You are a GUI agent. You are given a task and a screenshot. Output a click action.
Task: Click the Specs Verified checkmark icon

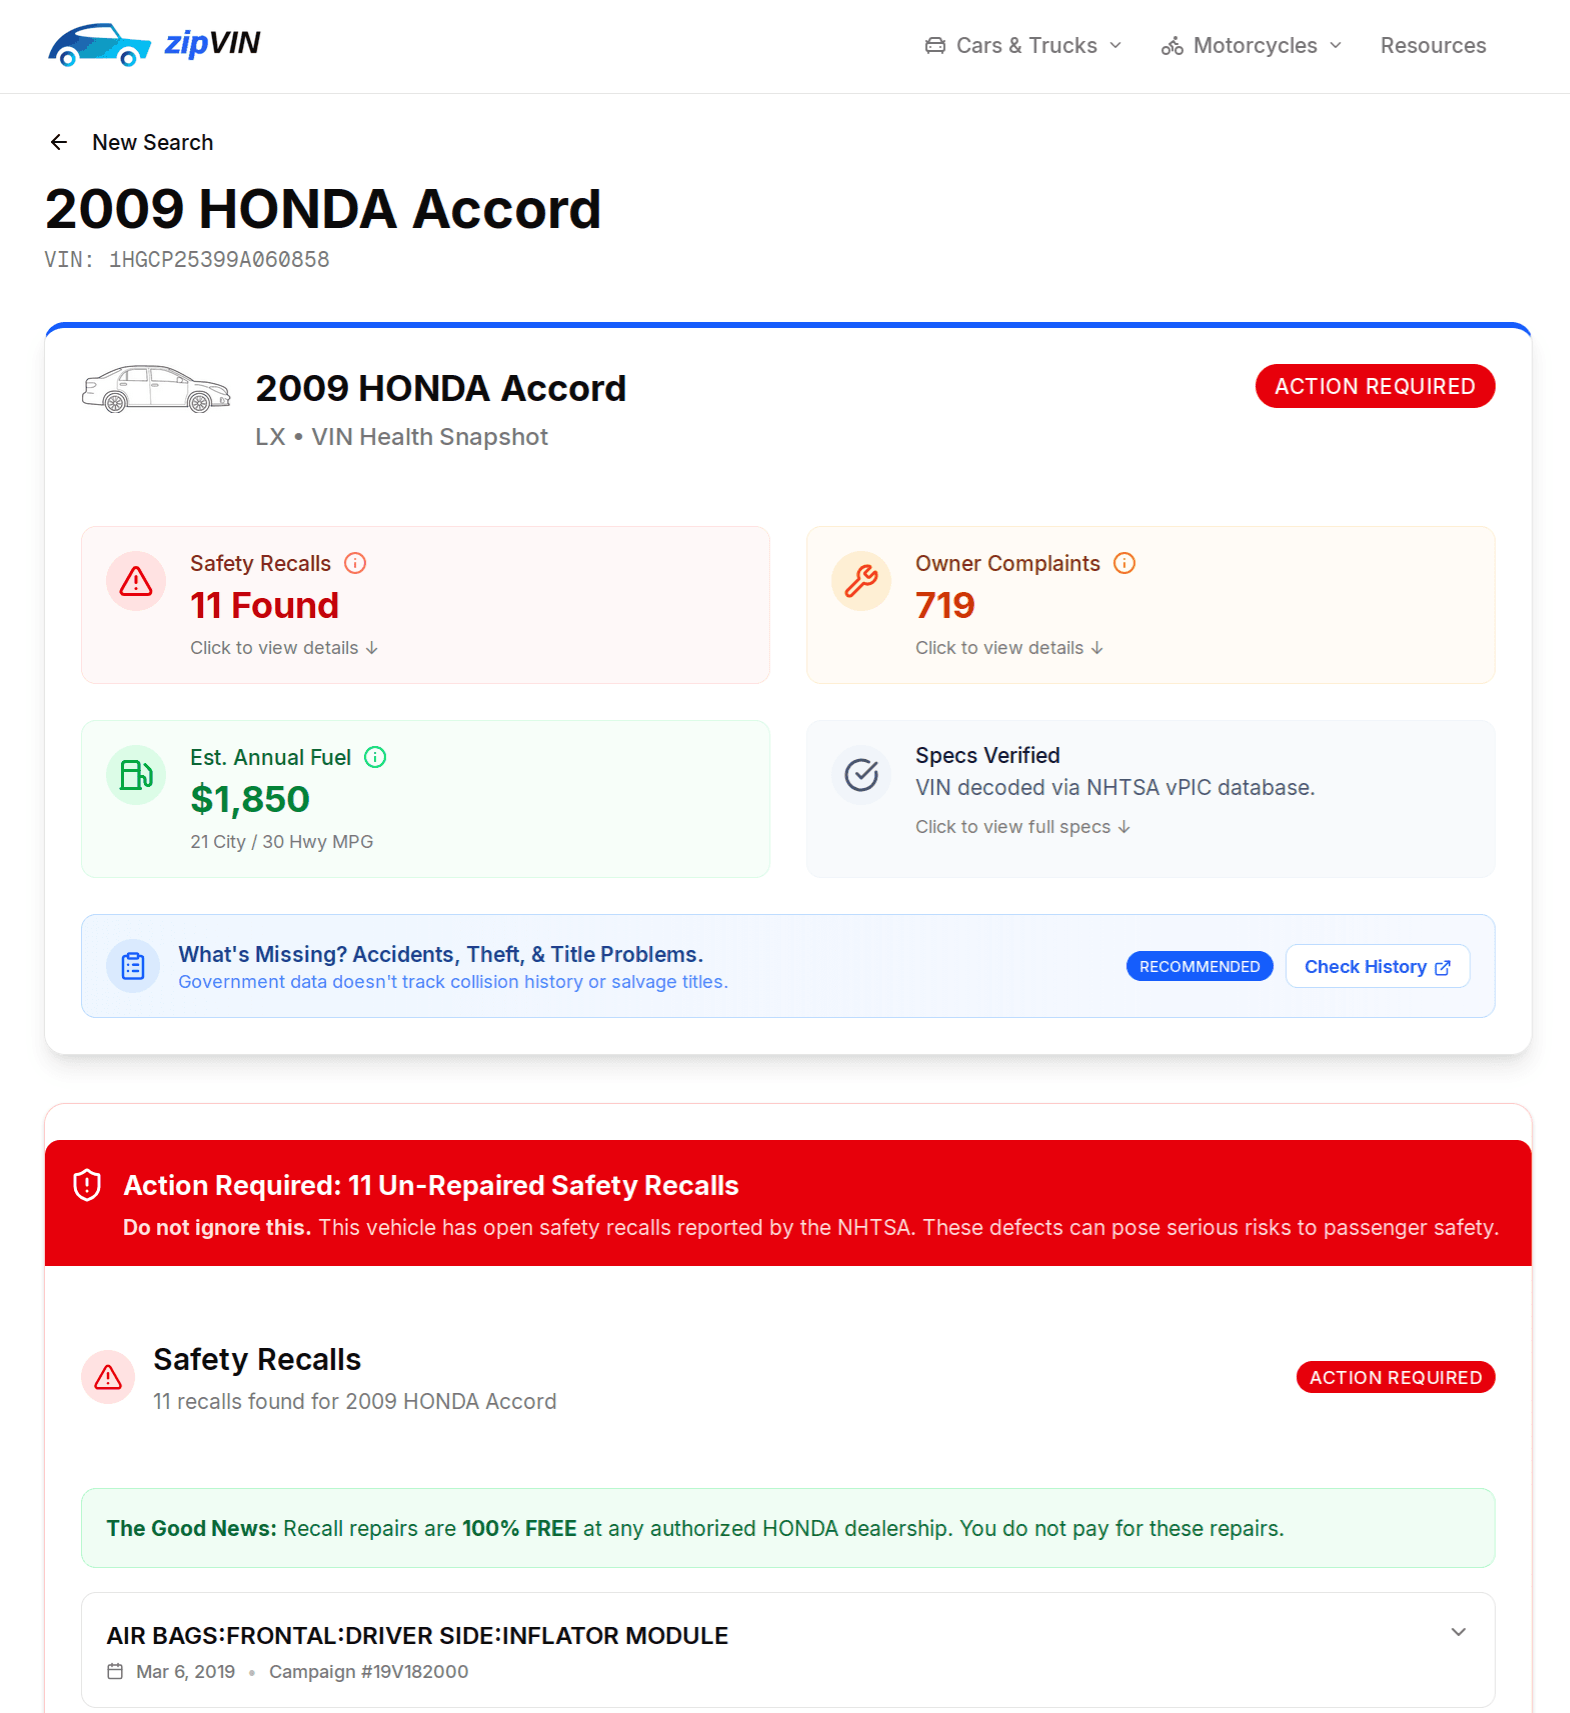click(860, 775)
